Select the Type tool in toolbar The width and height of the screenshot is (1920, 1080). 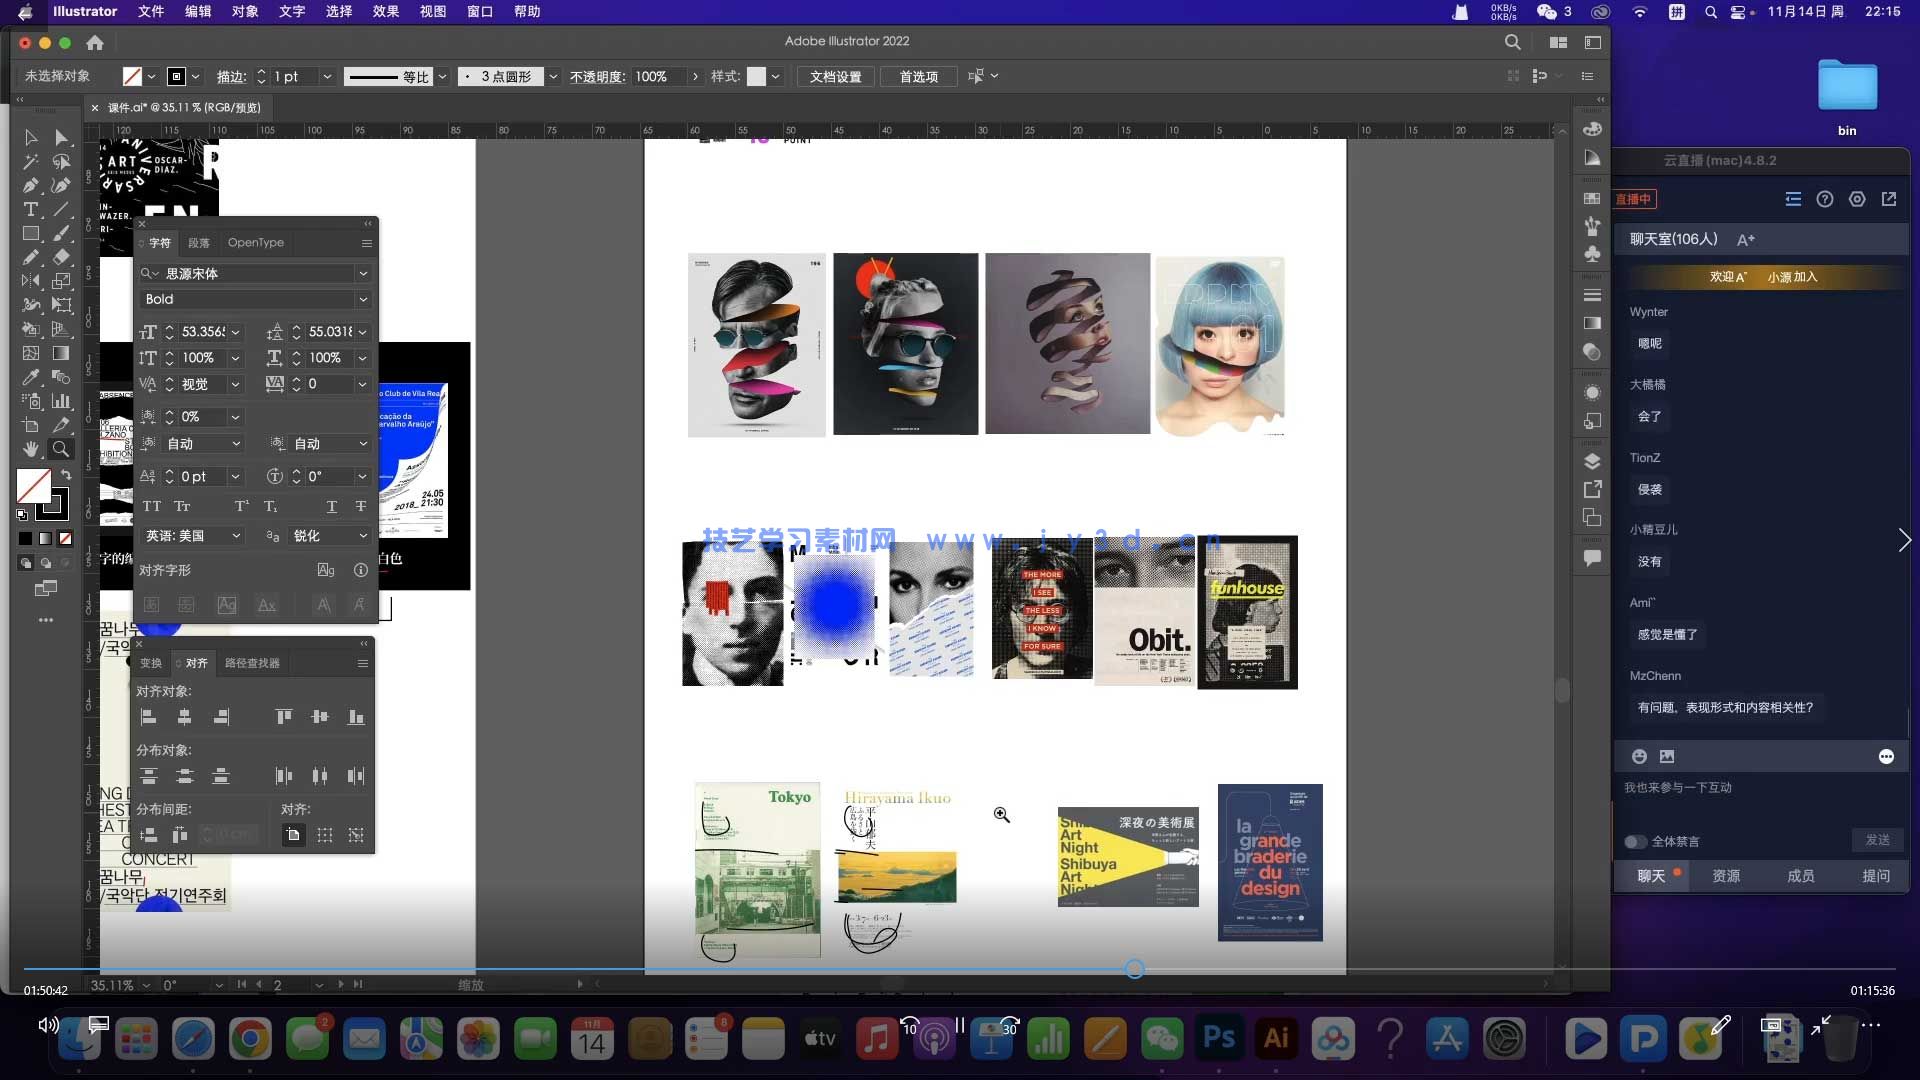tap(31, 209)
